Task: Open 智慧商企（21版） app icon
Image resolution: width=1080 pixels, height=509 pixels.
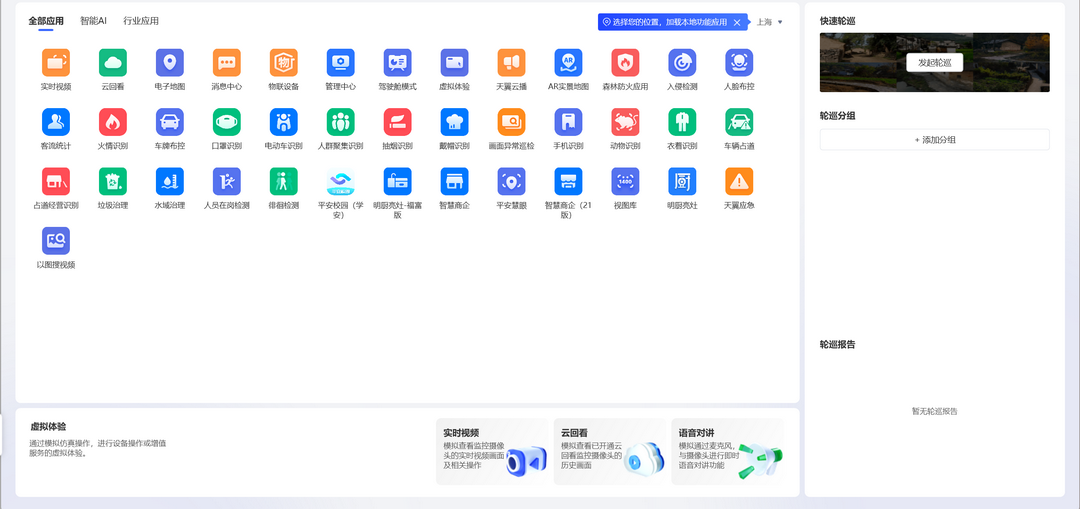Action: point(568,181)
